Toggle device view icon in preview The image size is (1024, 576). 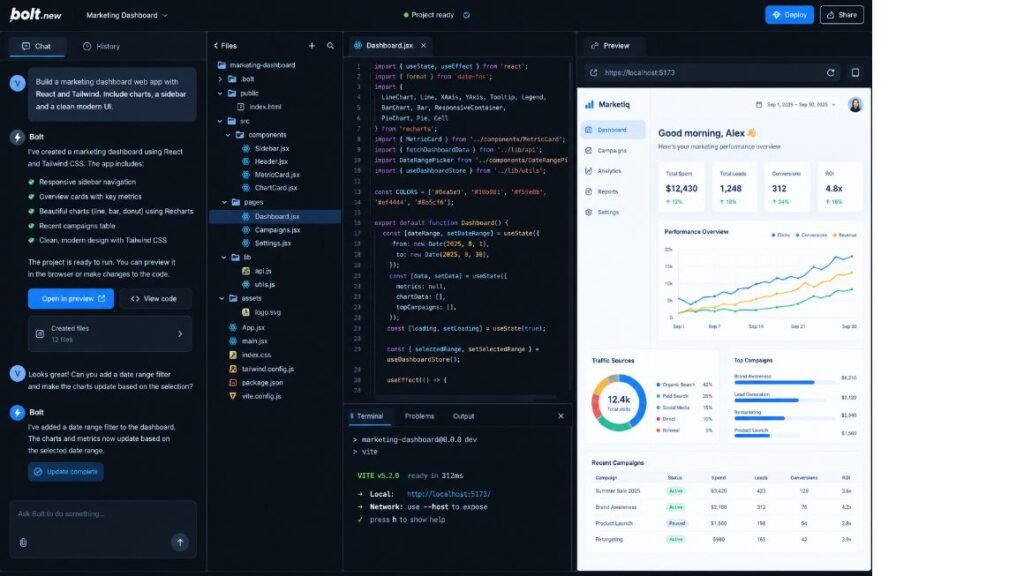pos(855,72)
